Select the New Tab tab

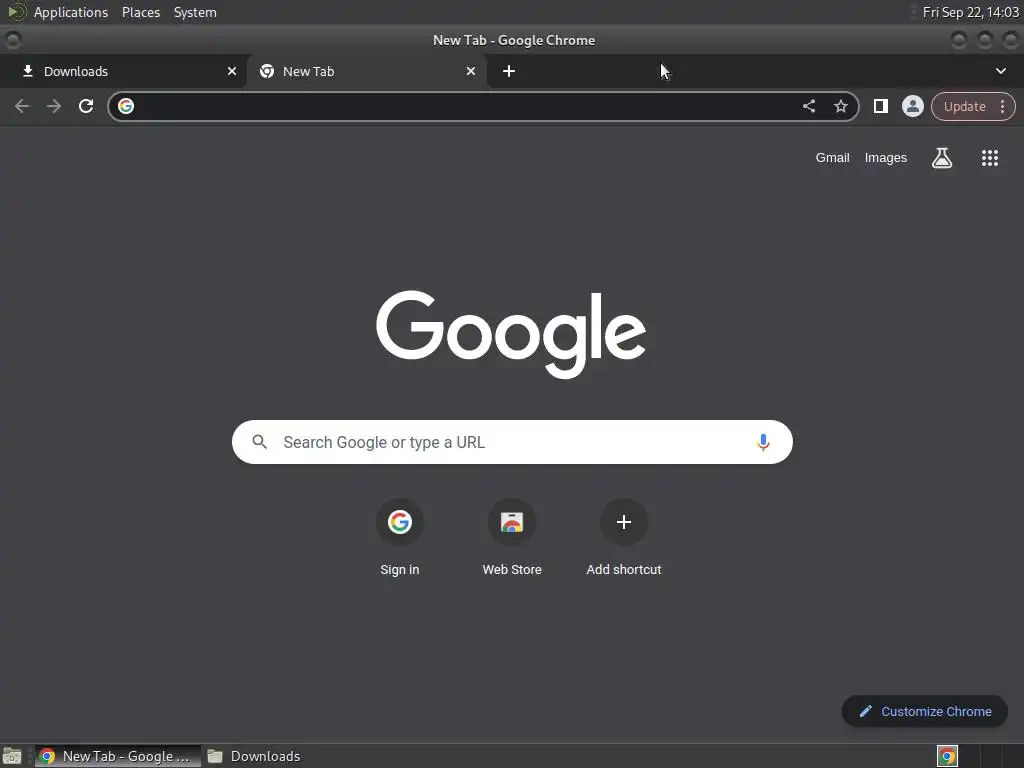(x=366, y=71)
